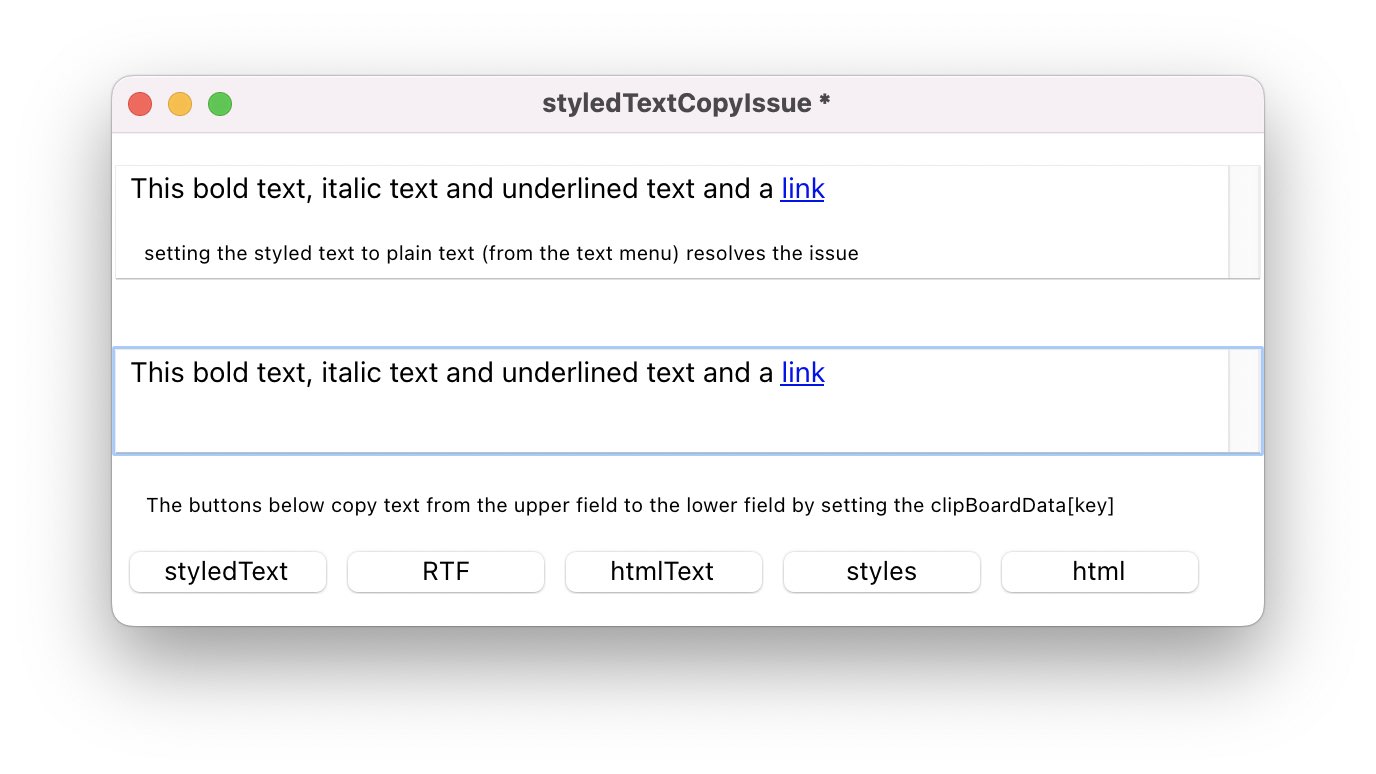Click the upper field's vertical scrollbar
The width and height of the screenshot is (1376, 774).
pos(1243,222)
